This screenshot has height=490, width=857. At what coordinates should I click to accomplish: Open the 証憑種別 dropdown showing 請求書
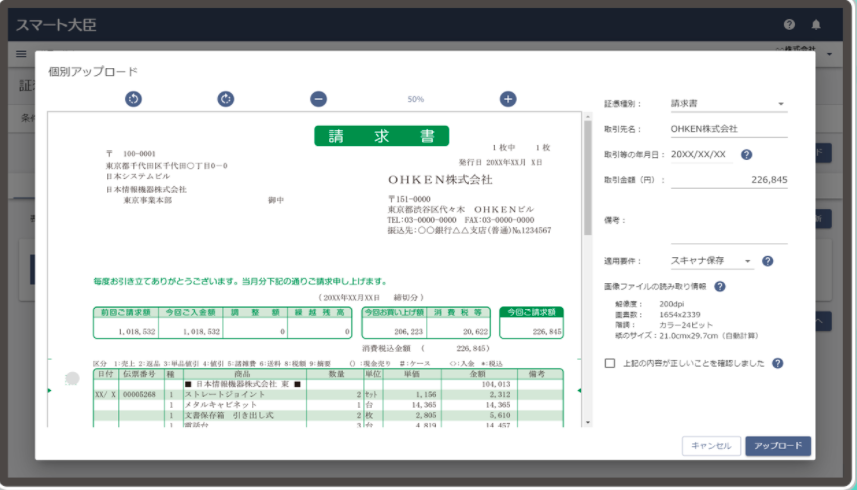click(x=729, y=103)
